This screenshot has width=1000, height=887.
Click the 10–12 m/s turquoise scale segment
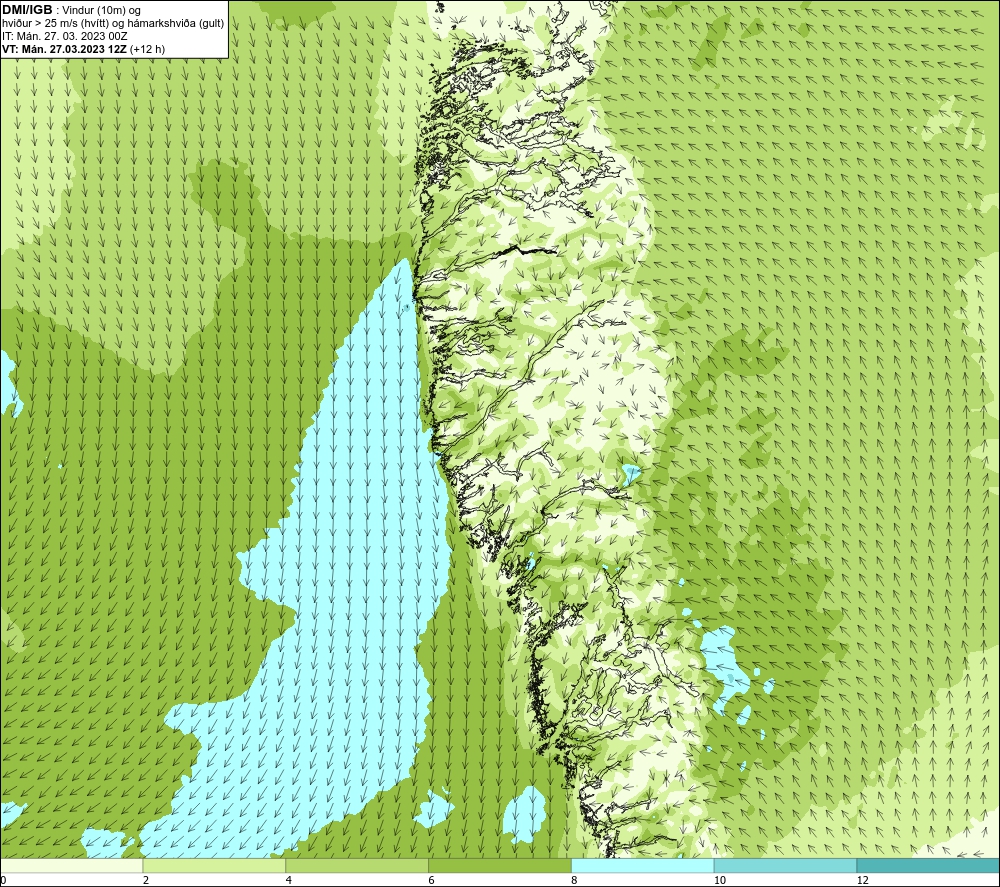pyautogui.click(x=786, y=865)
